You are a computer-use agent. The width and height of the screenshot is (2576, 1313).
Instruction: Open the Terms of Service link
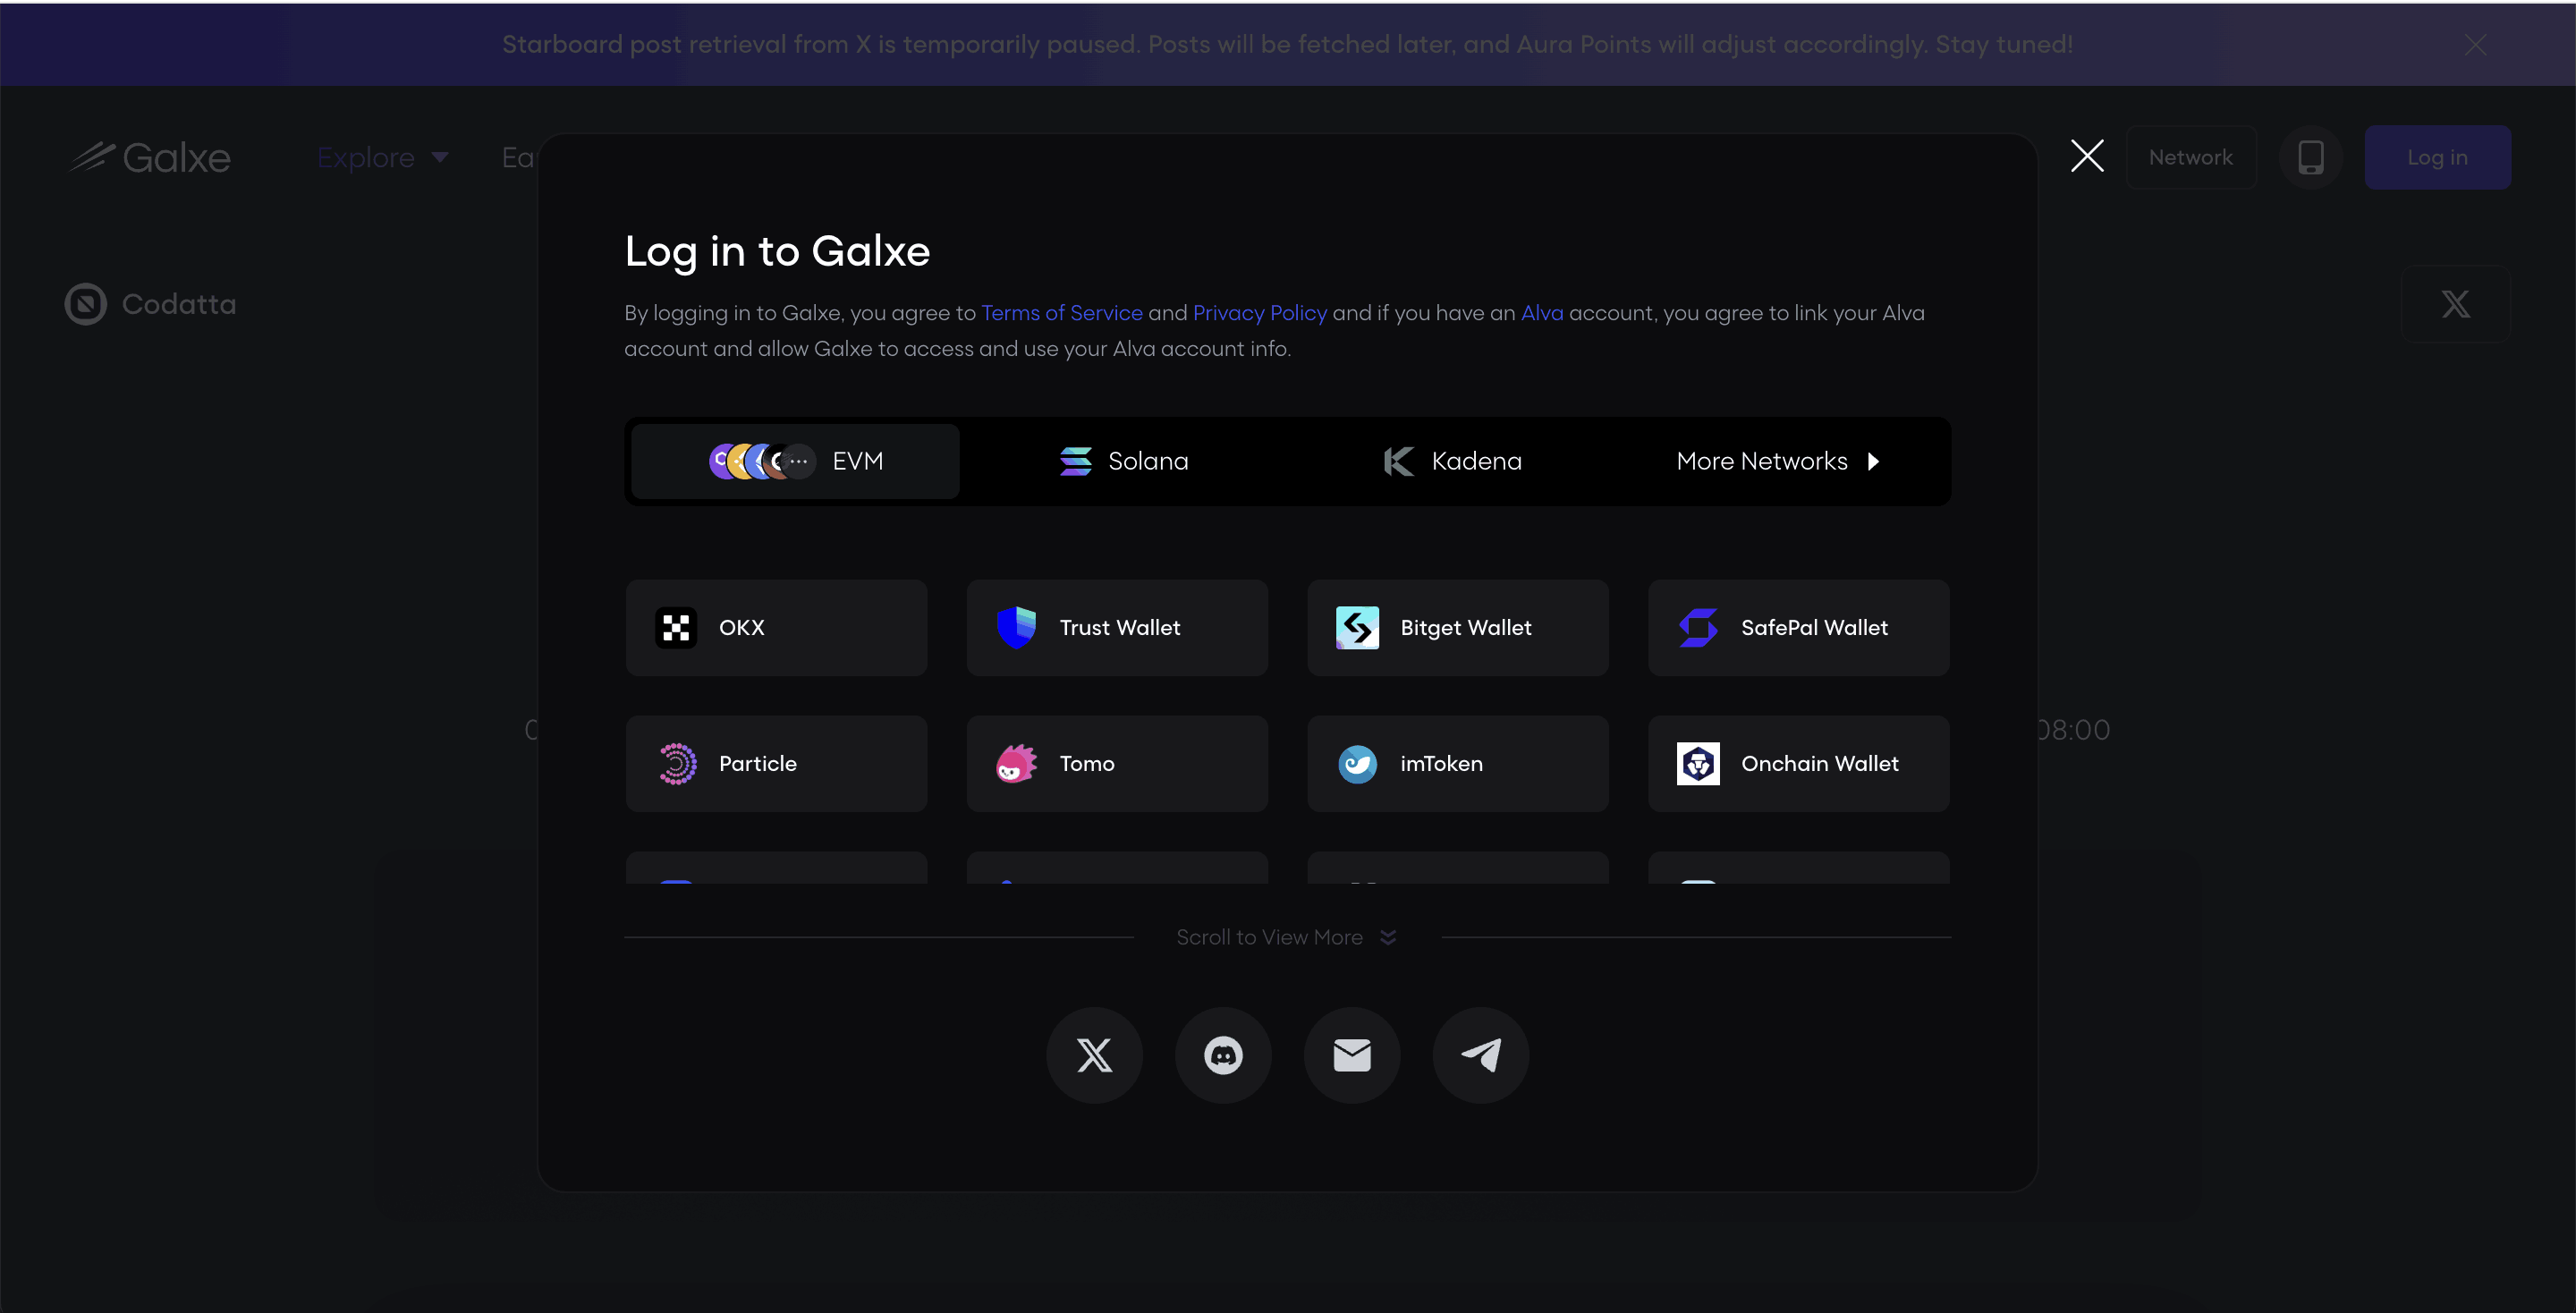pos(1061,313)
